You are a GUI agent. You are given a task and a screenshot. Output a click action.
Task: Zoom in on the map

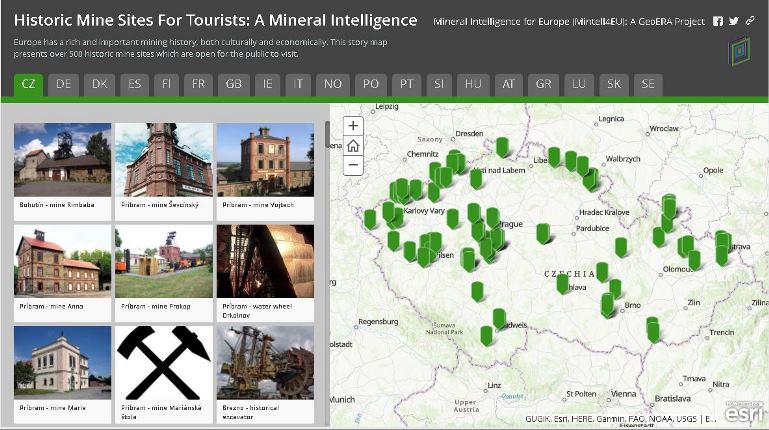(x=353, y=126)
